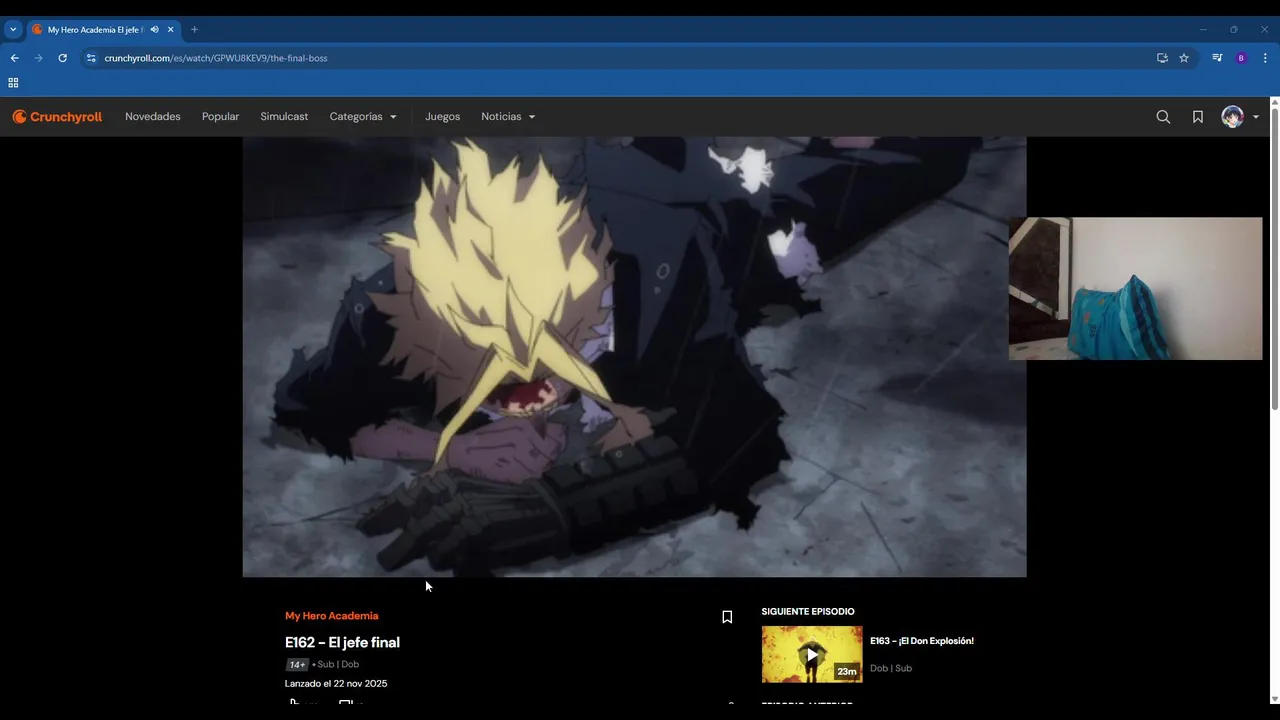The height and width of the screenshot is (720, 1280).
Task: Open the tab search dropdown arrow
Action: click(x=13, y=30)
